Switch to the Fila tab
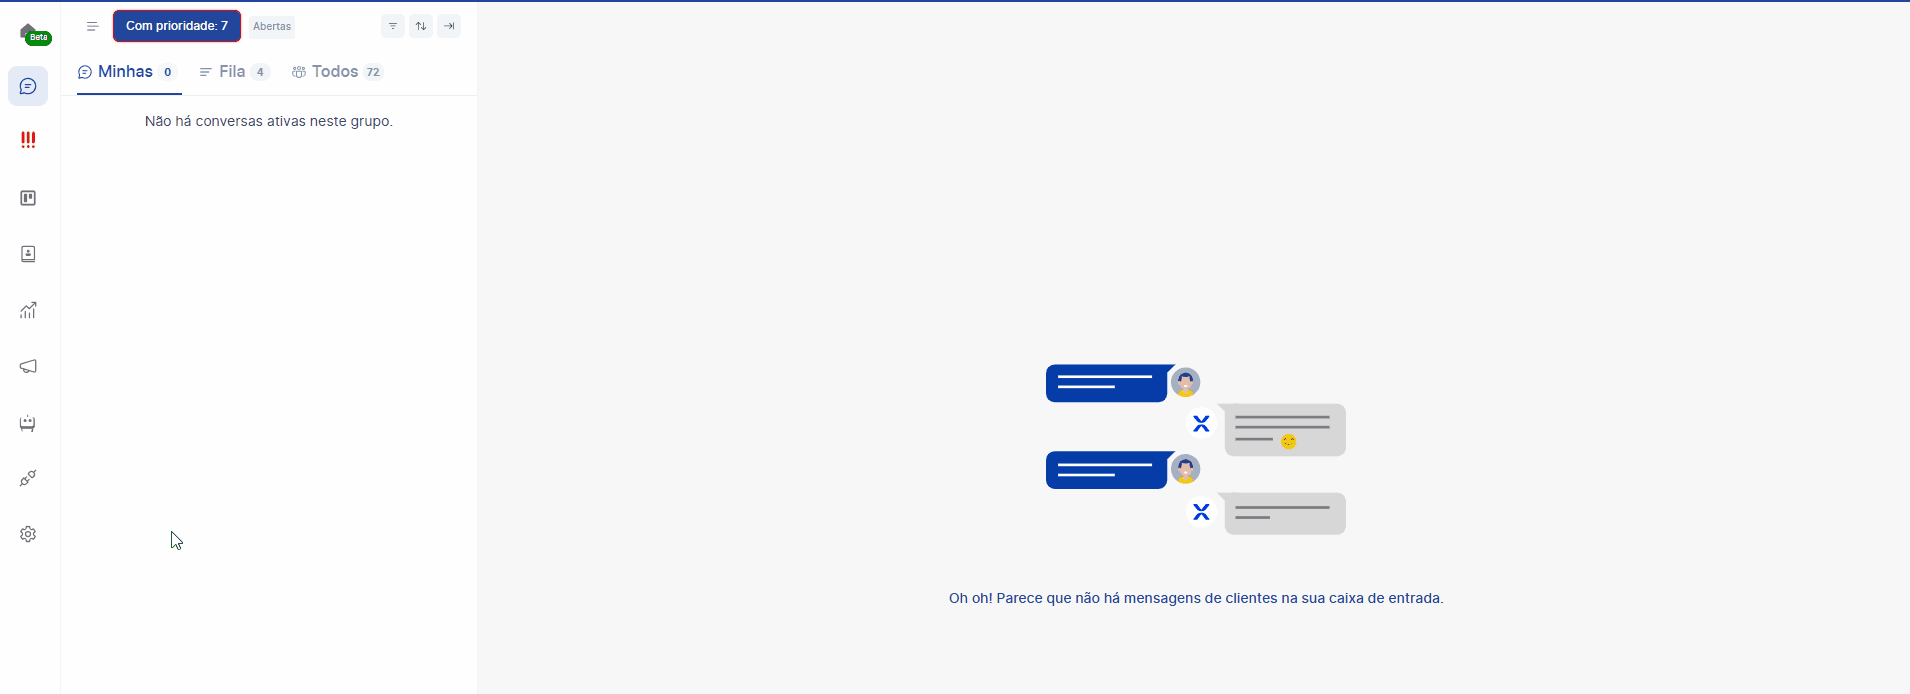Viewport: 1910px width, 694px height. coord(233,72)
